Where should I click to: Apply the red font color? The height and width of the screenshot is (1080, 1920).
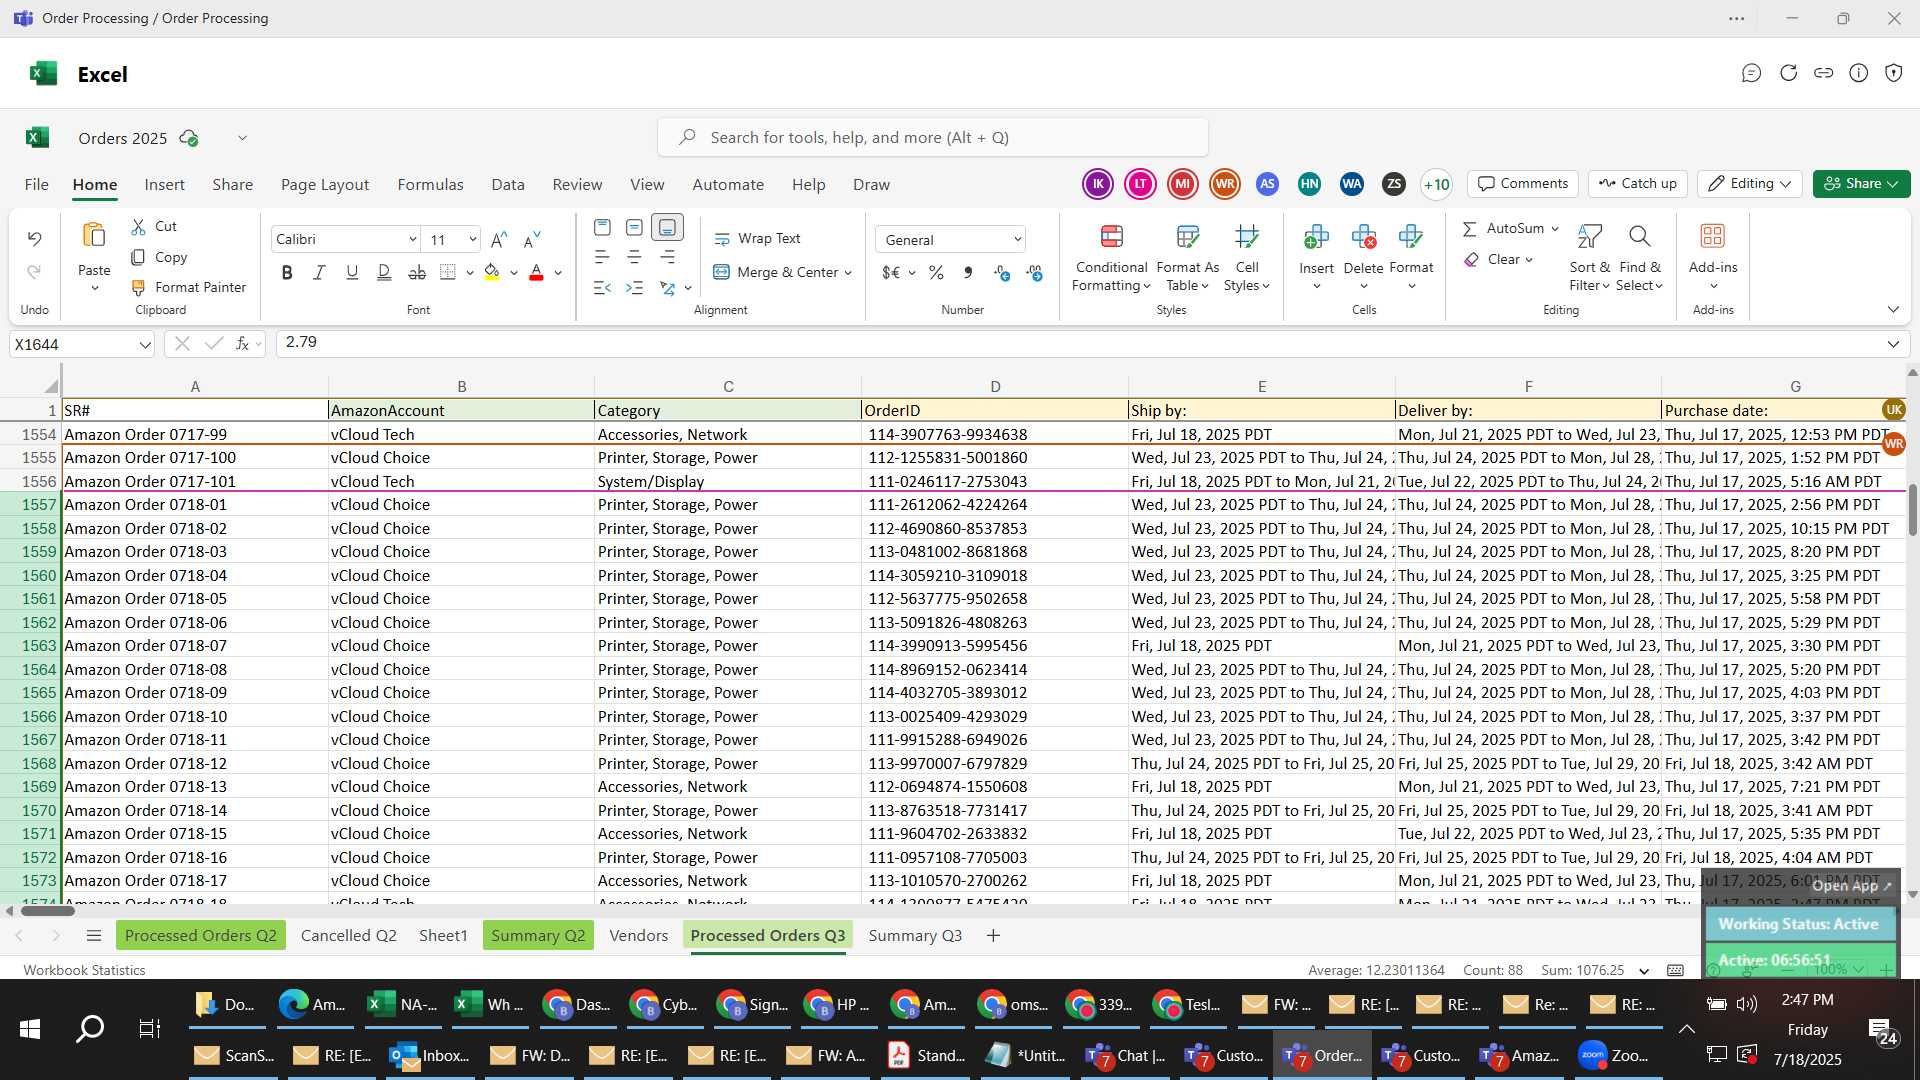(536, 272)
